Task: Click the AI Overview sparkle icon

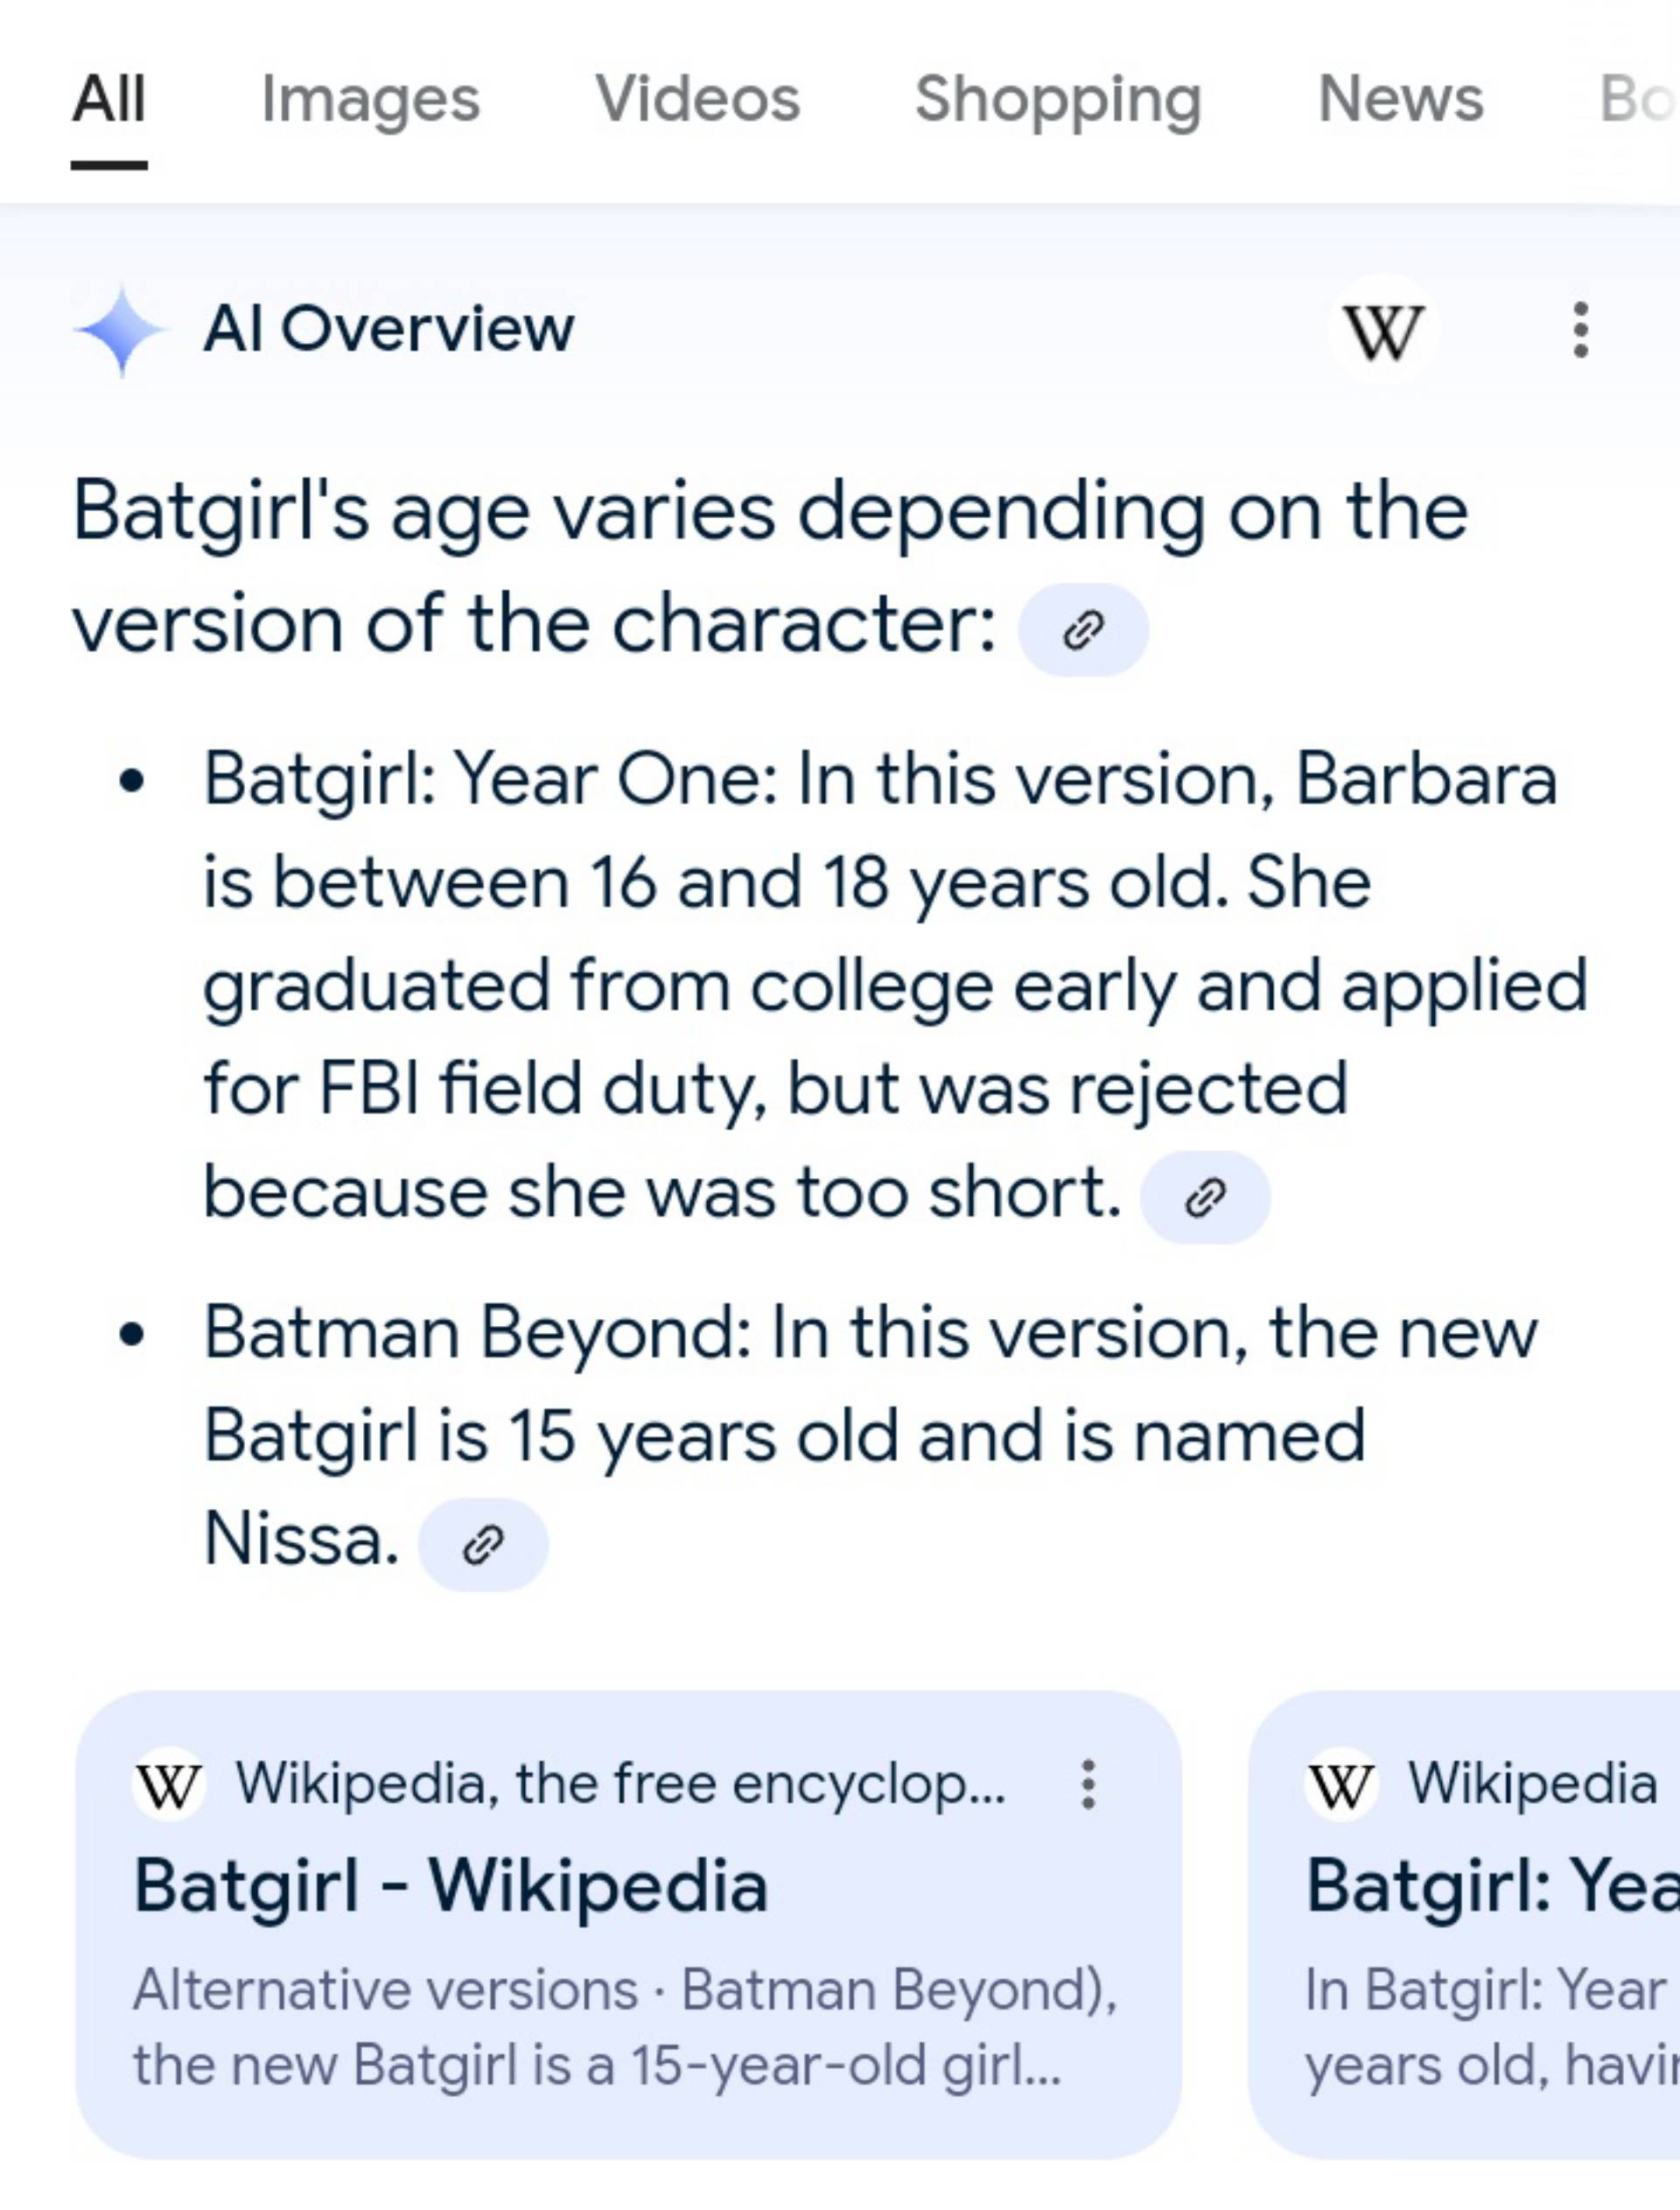Action: (121, 330)
